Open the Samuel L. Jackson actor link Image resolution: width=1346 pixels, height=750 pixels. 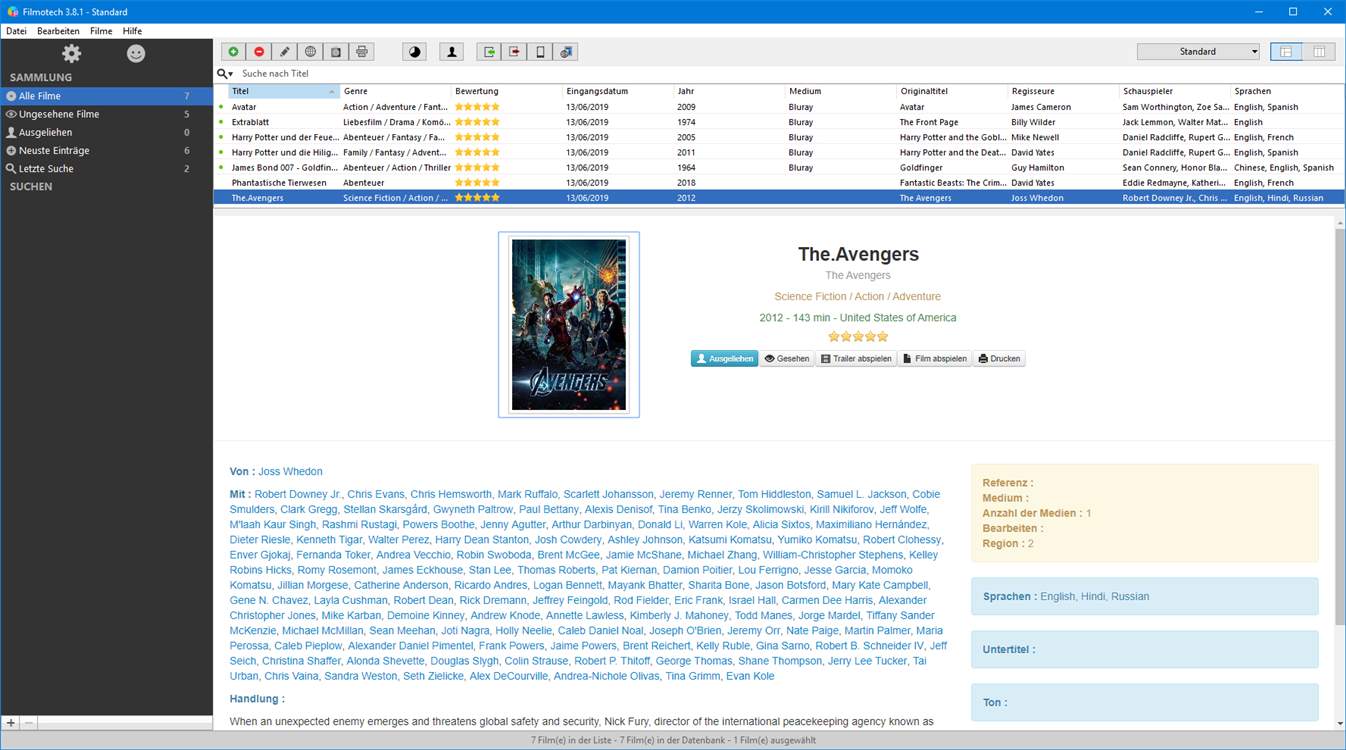(861, 494)
